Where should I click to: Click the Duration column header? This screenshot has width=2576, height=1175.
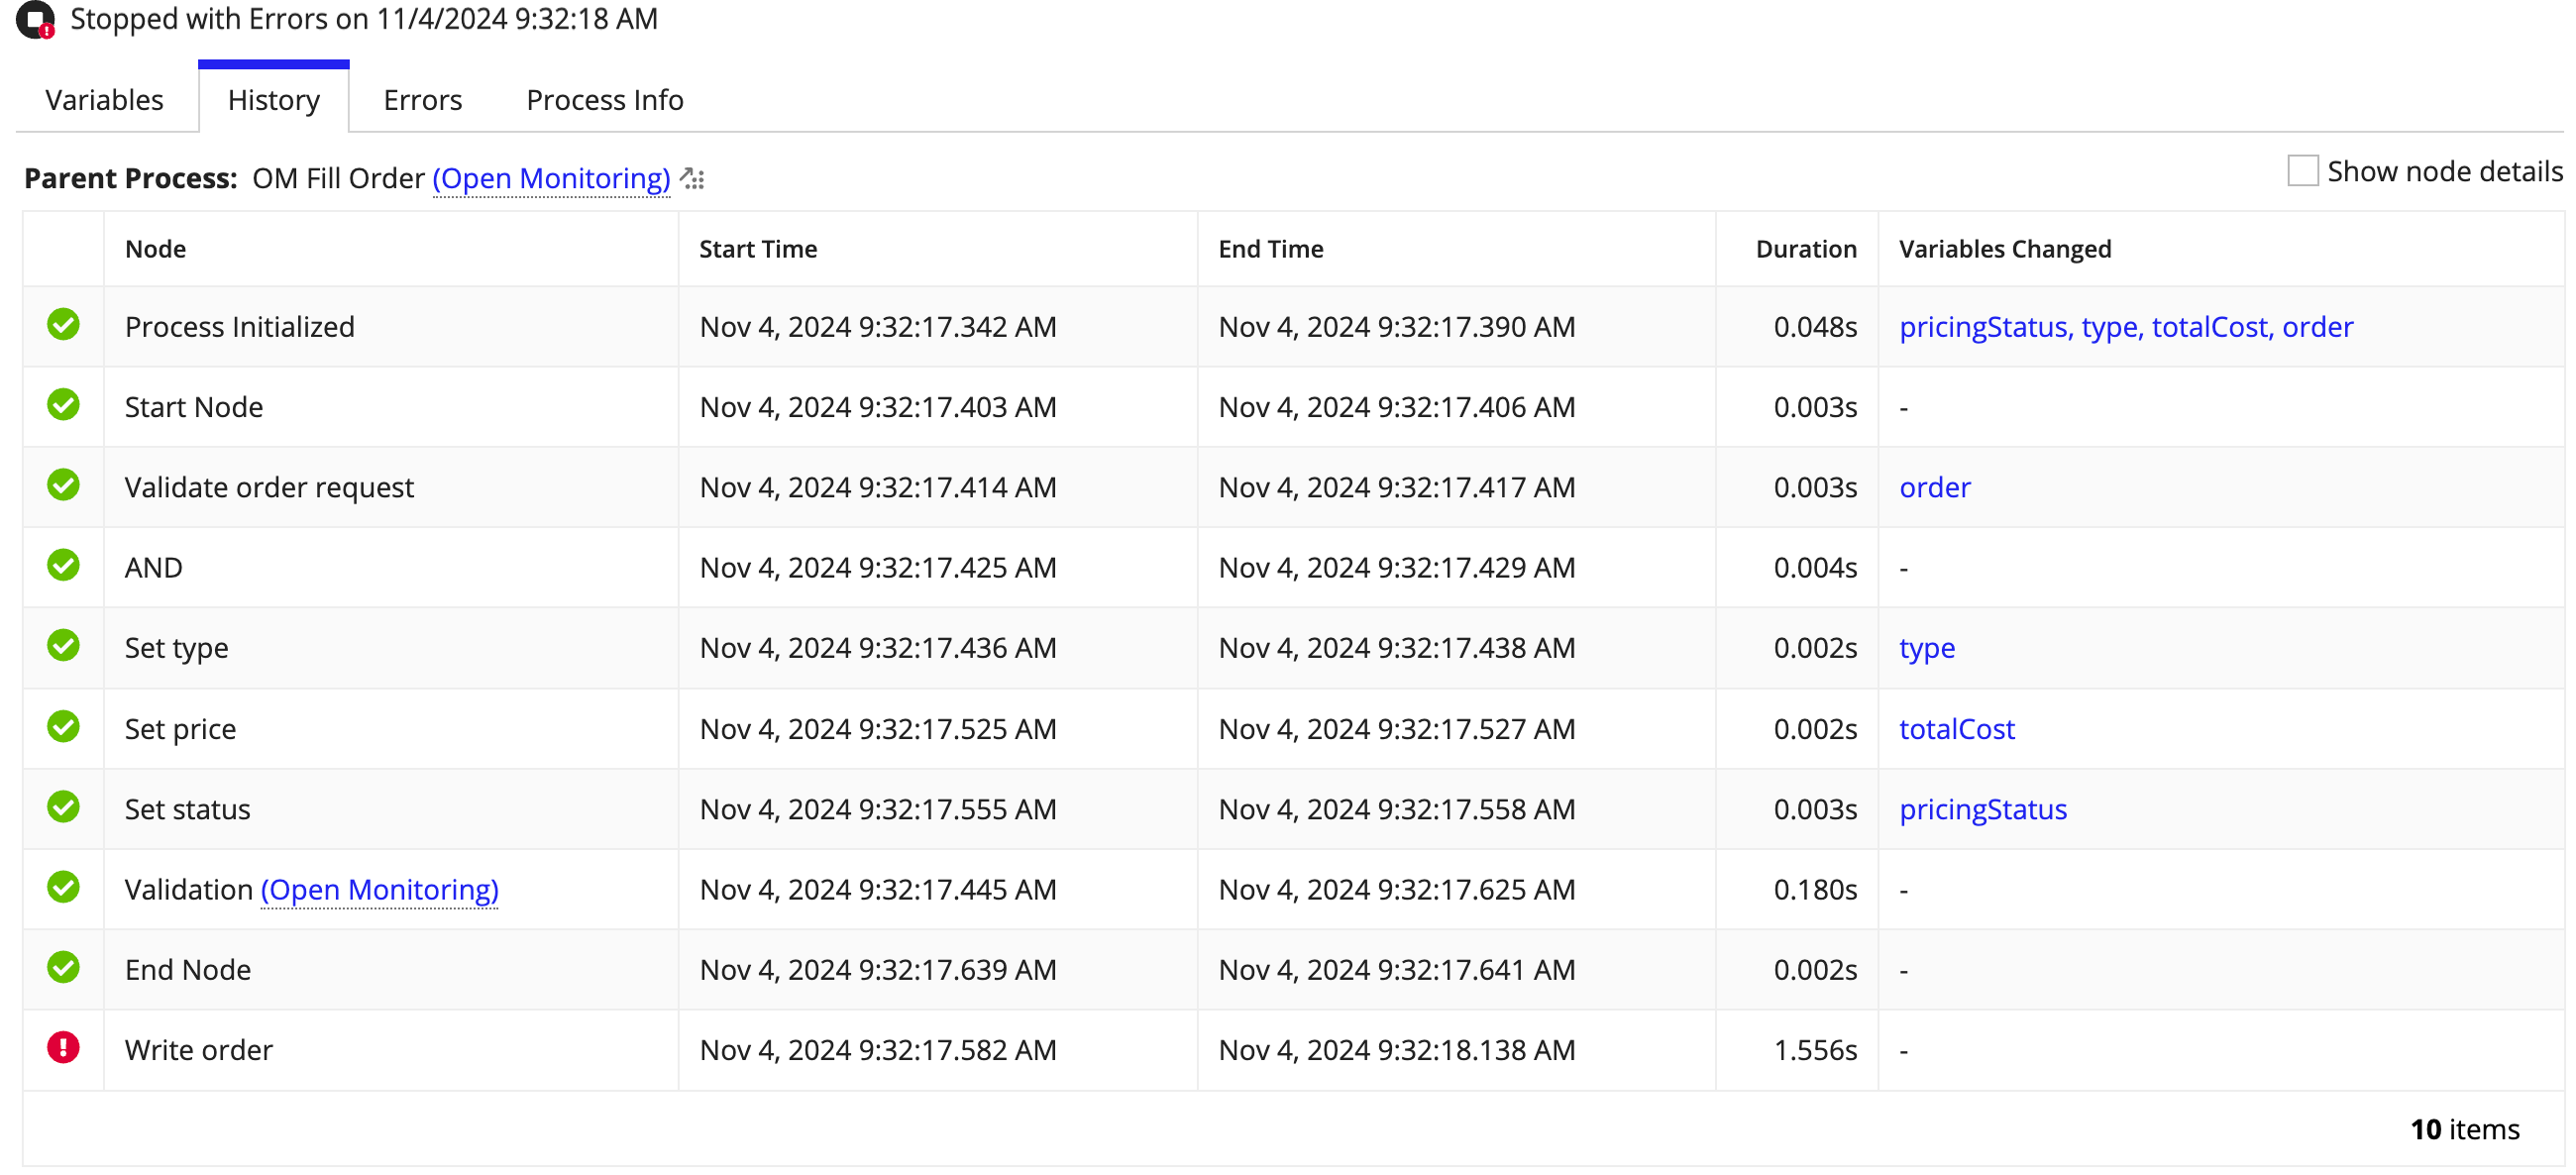(x=1806, y=249)
